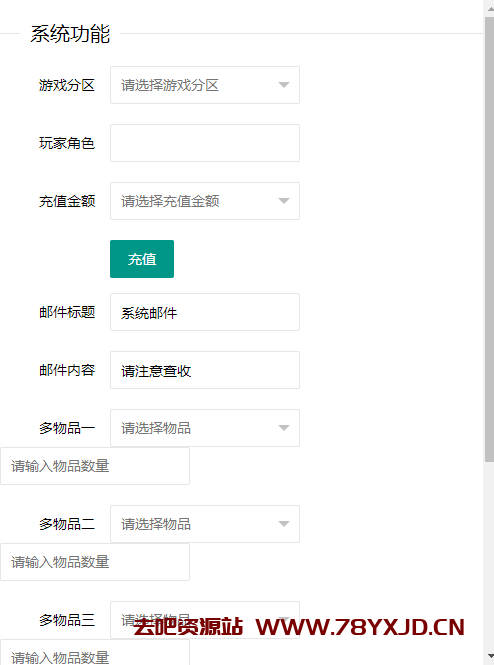The height and width of the screenshot is (665, 494).
Task: Click the 邮件标题 field containing 系统邮件
Action: 205,312
